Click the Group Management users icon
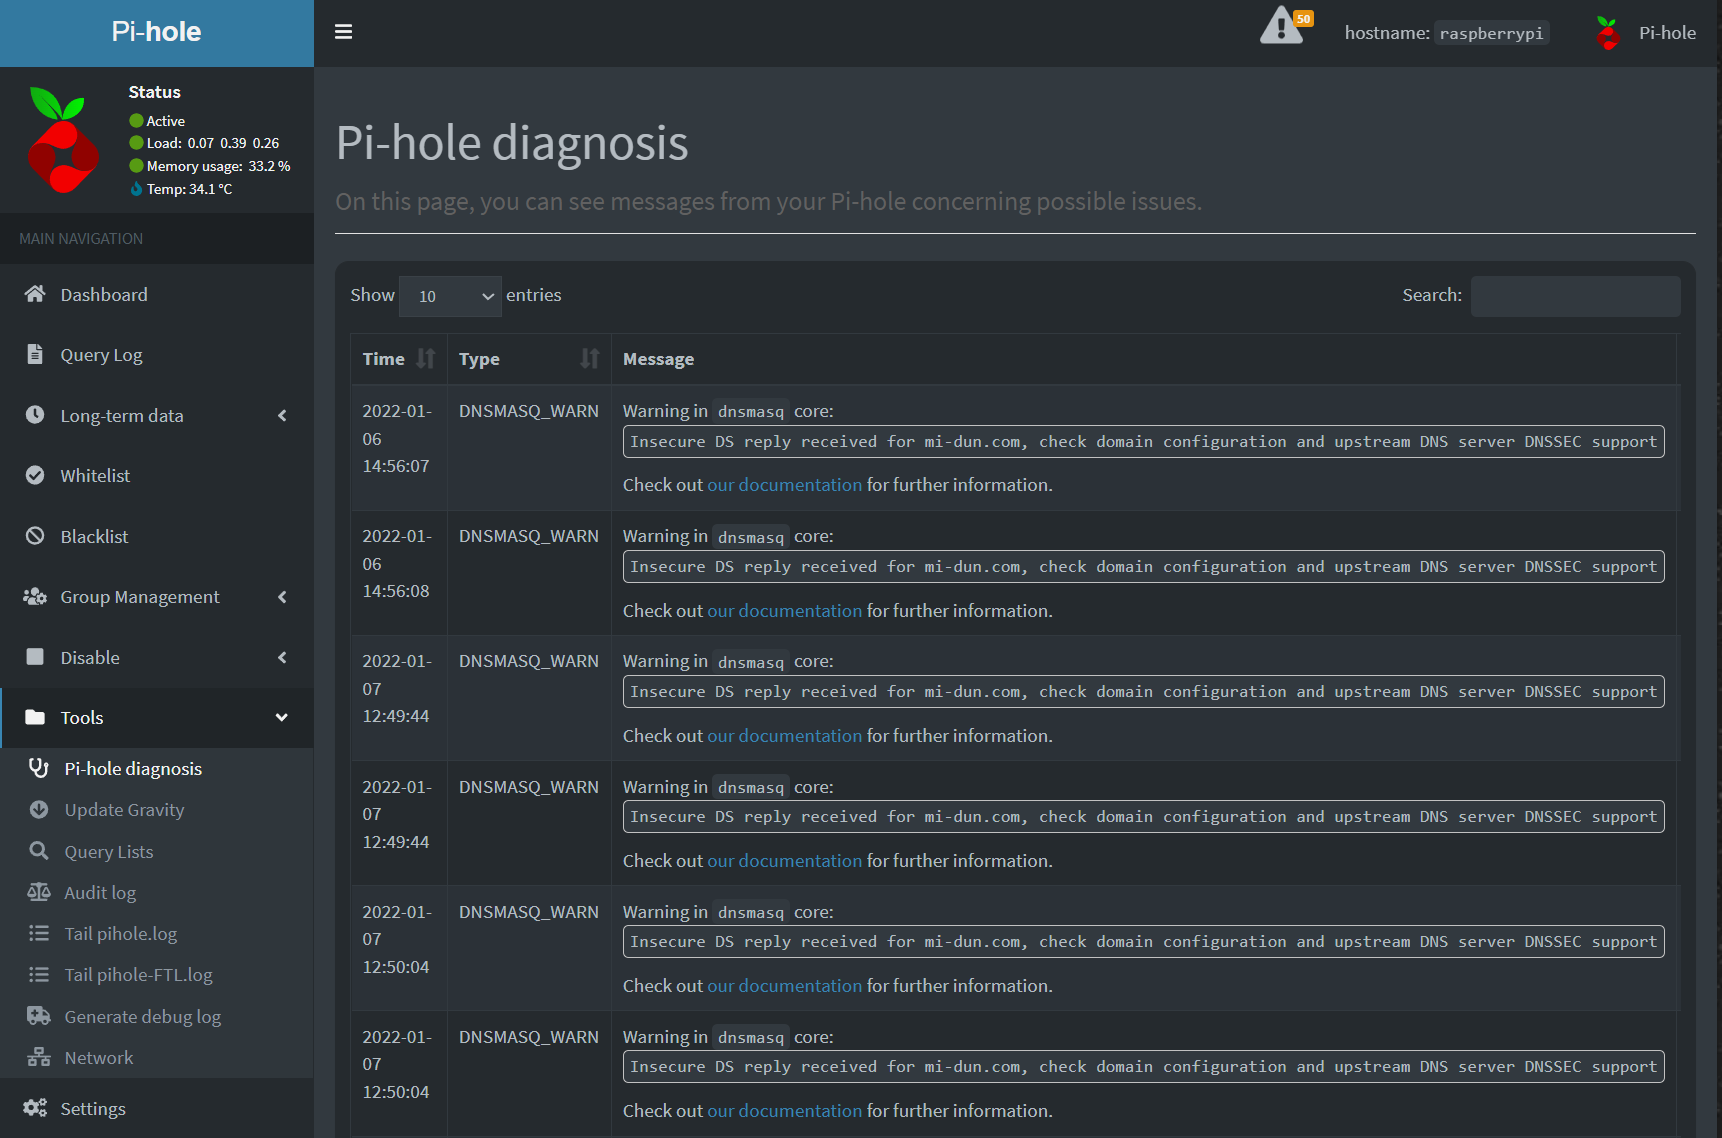The width and height of the screenshot is (1722, 1138). point(35,597)
